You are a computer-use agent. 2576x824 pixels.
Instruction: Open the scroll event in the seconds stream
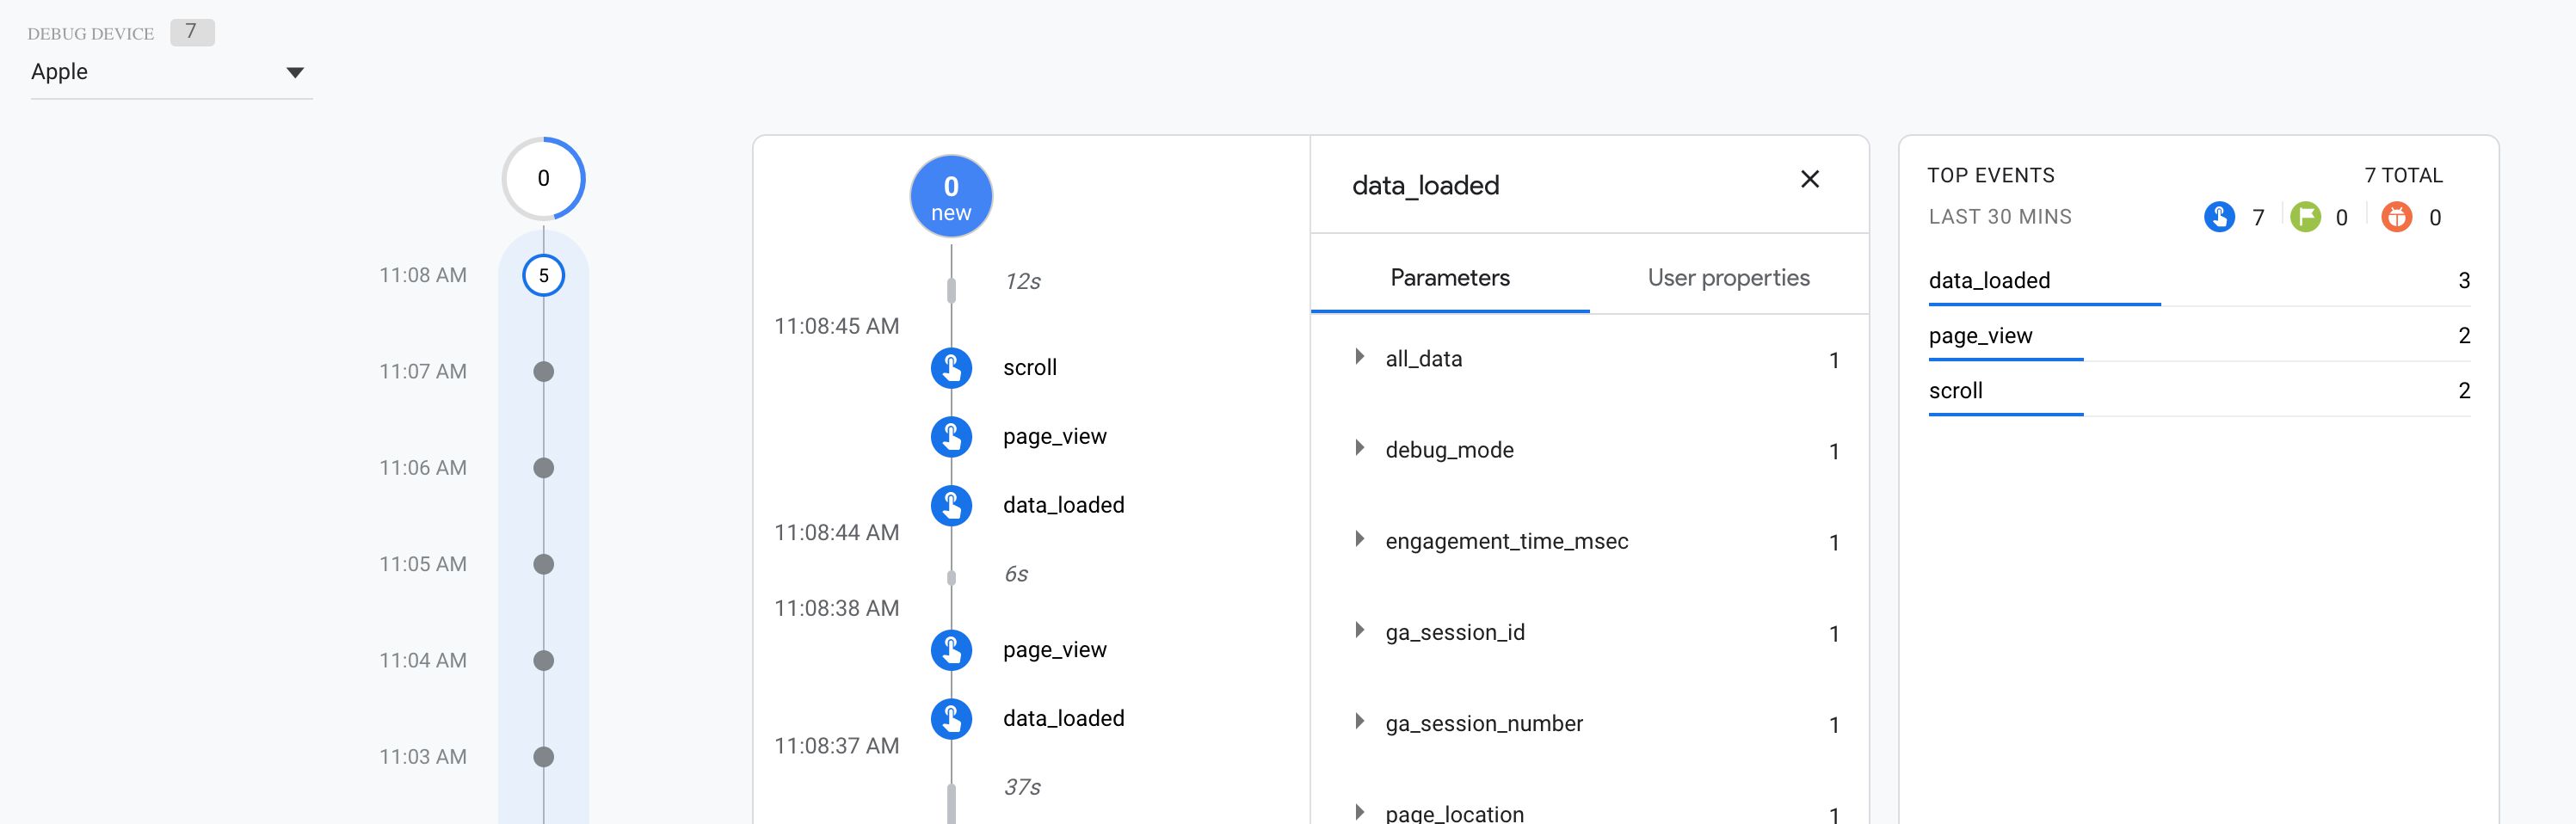pos(1030,367)
